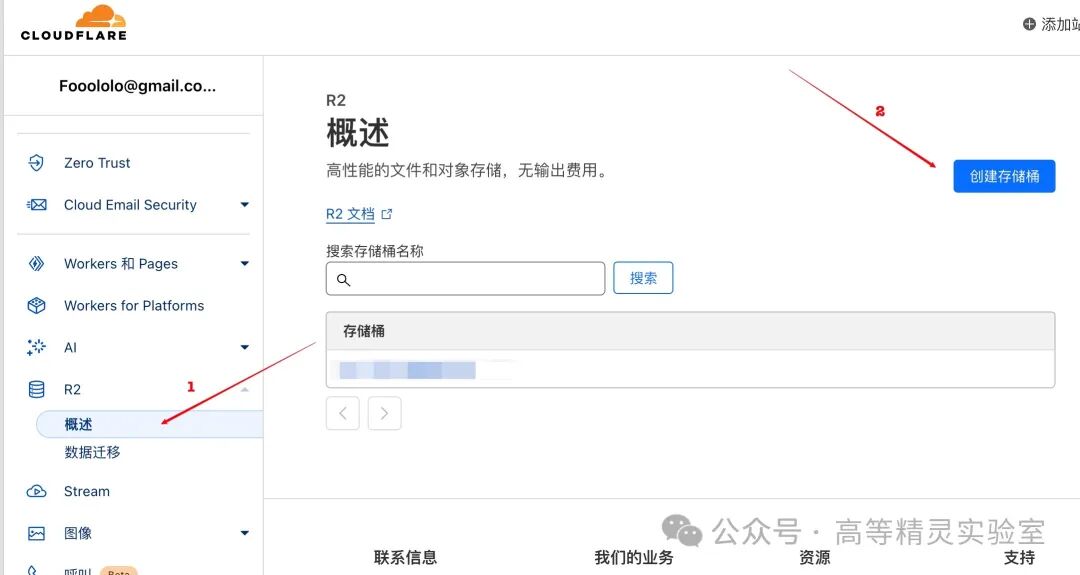Click the account Fooololo@gmail.co...
This screenshot has width=1080, height=575.
[137, 86]
